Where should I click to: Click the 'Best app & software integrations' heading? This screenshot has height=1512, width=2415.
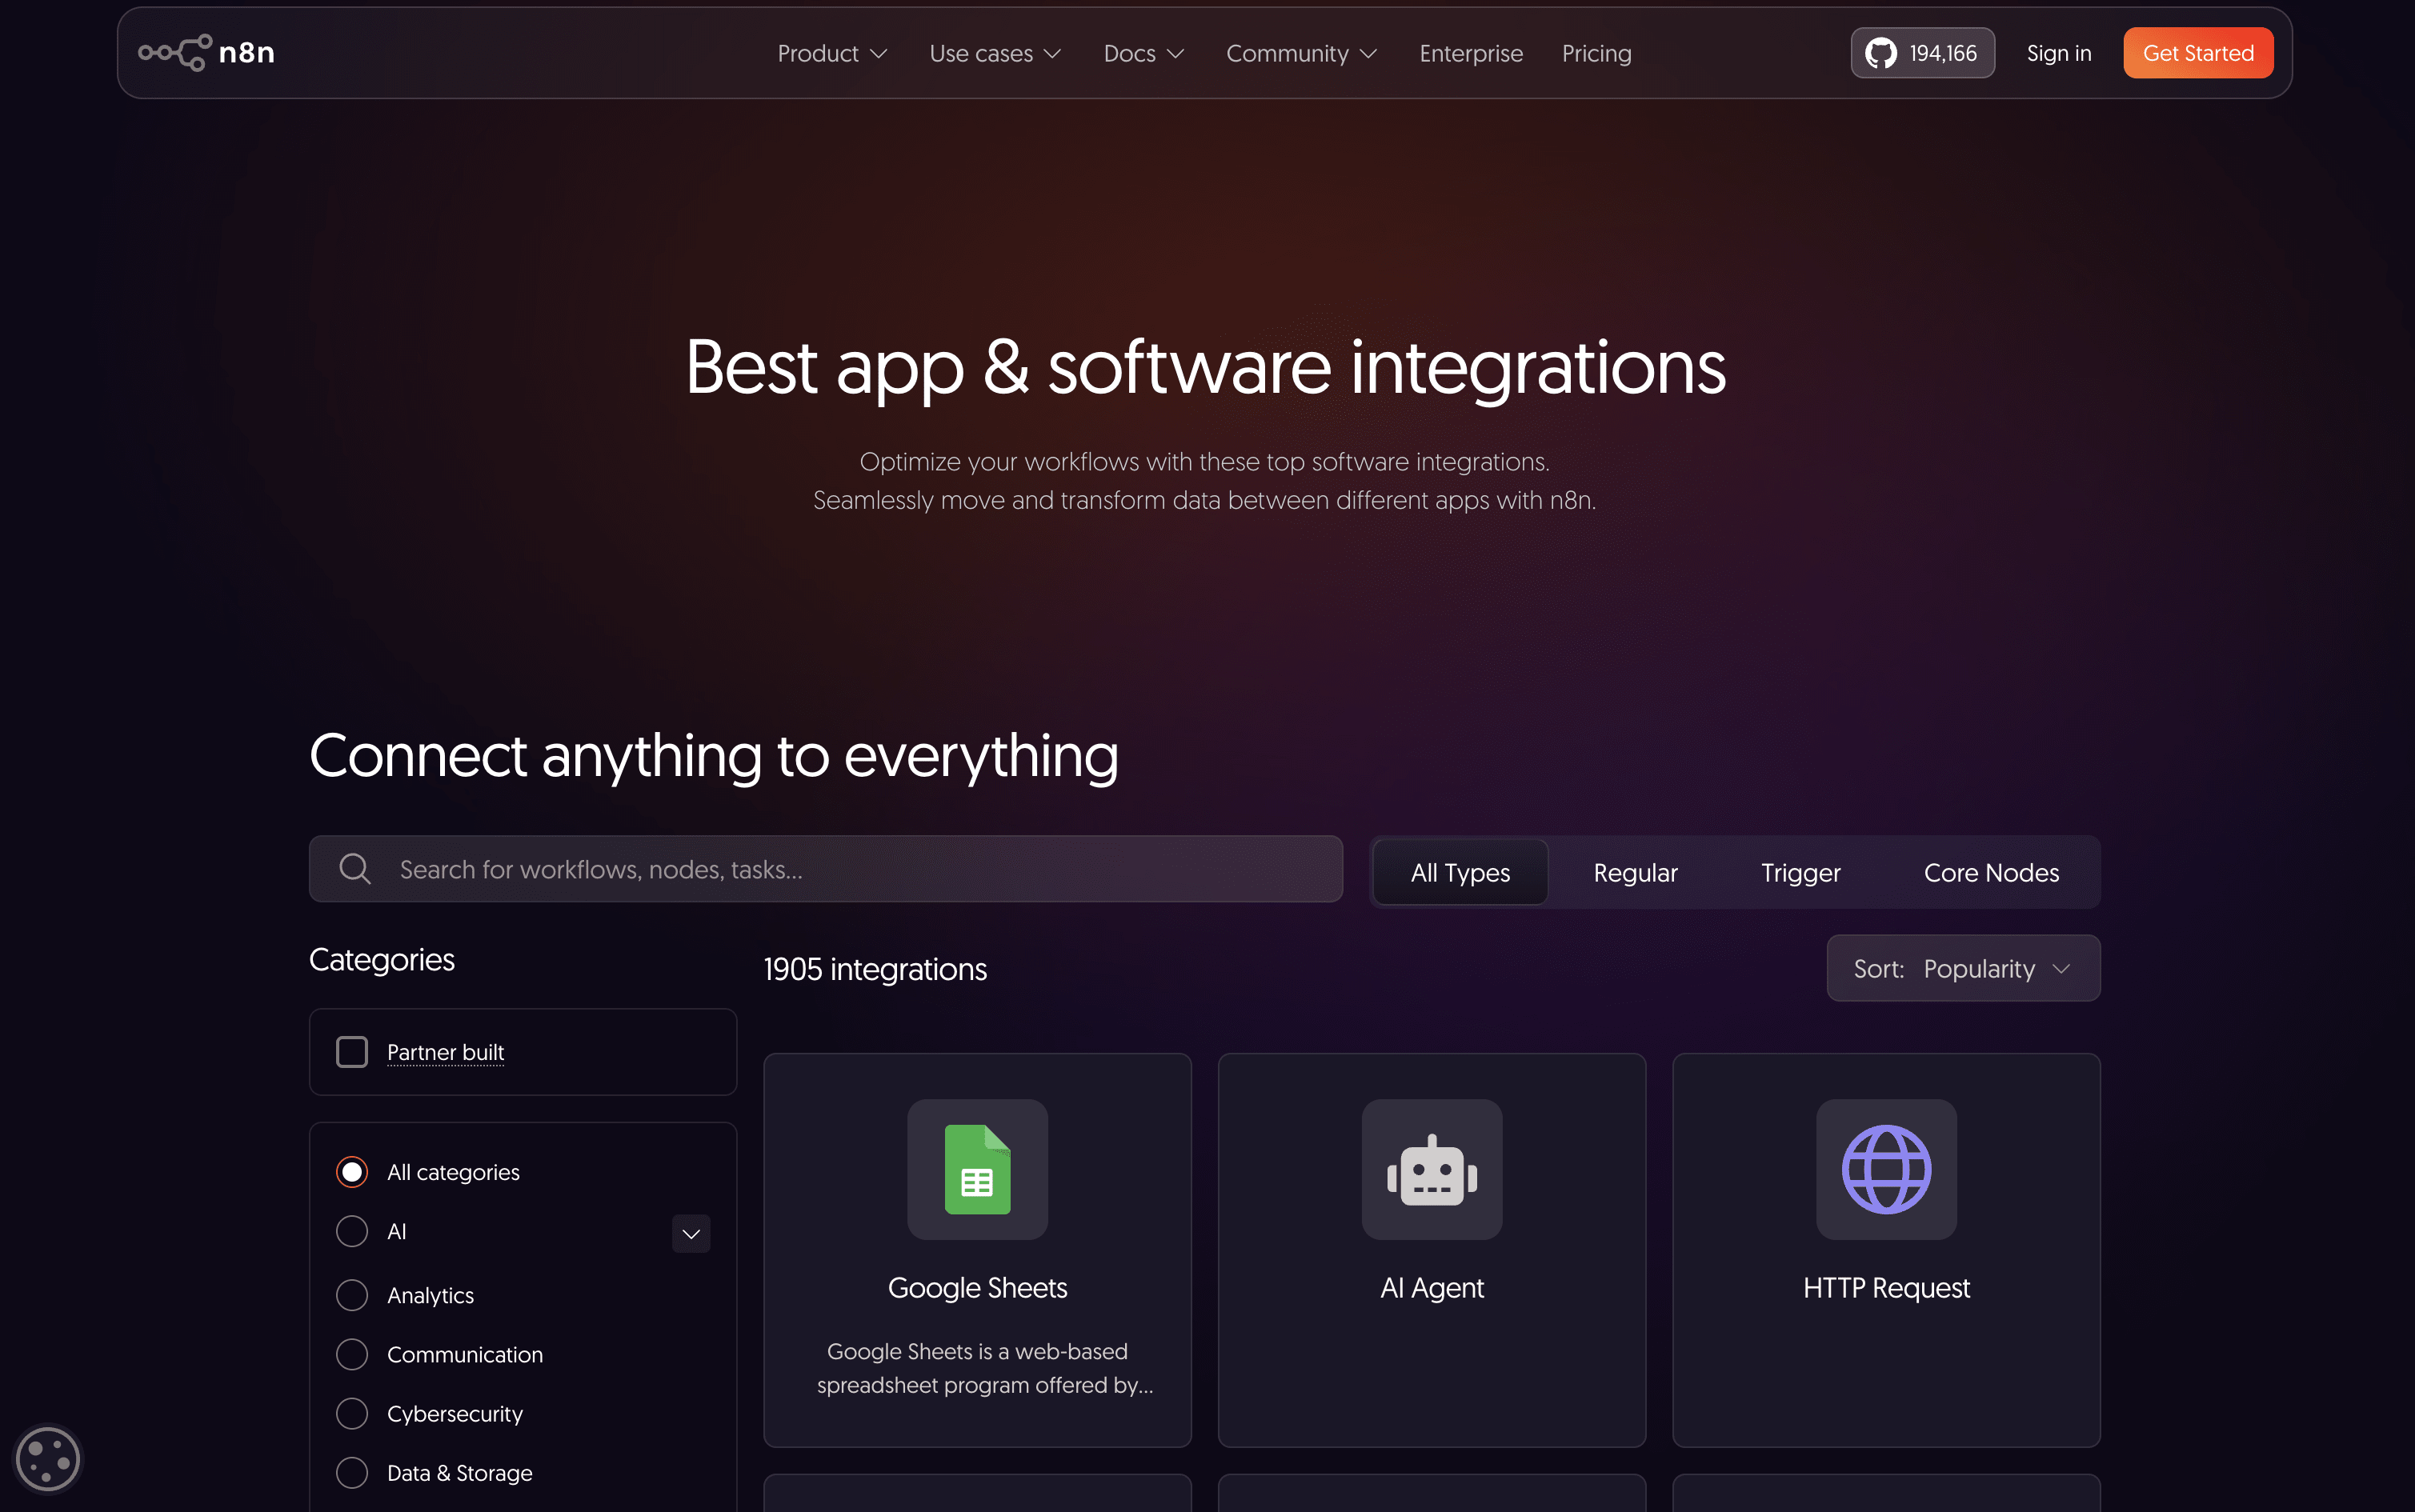(1206, 368)
